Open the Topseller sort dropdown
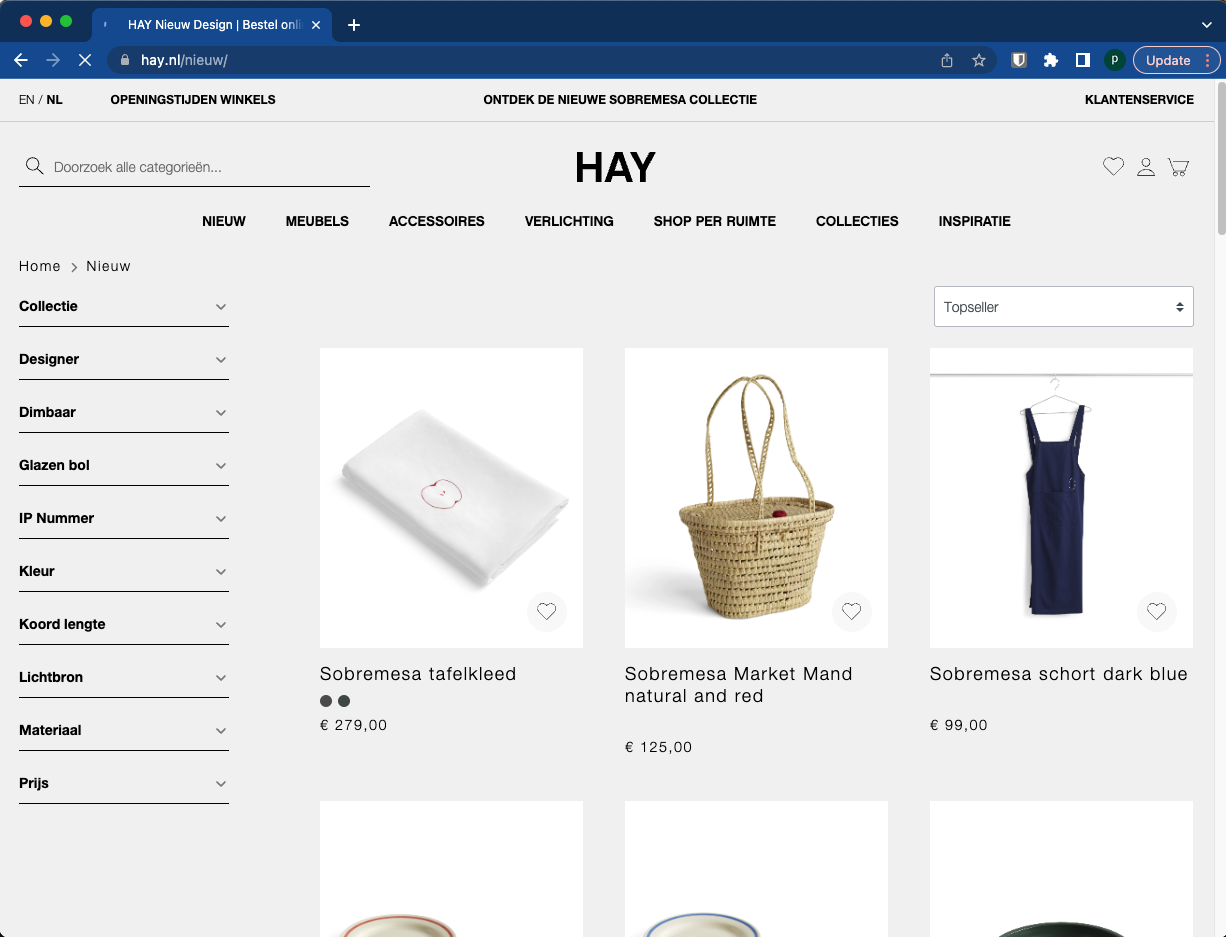This screenshot has height=937, width=1226. click(1063, 307)
